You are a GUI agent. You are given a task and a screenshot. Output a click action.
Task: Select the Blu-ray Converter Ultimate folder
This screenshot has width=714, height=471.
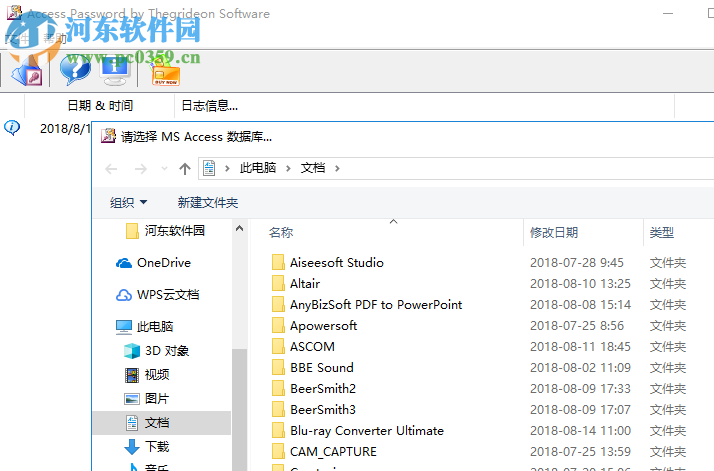pos(367,430)
